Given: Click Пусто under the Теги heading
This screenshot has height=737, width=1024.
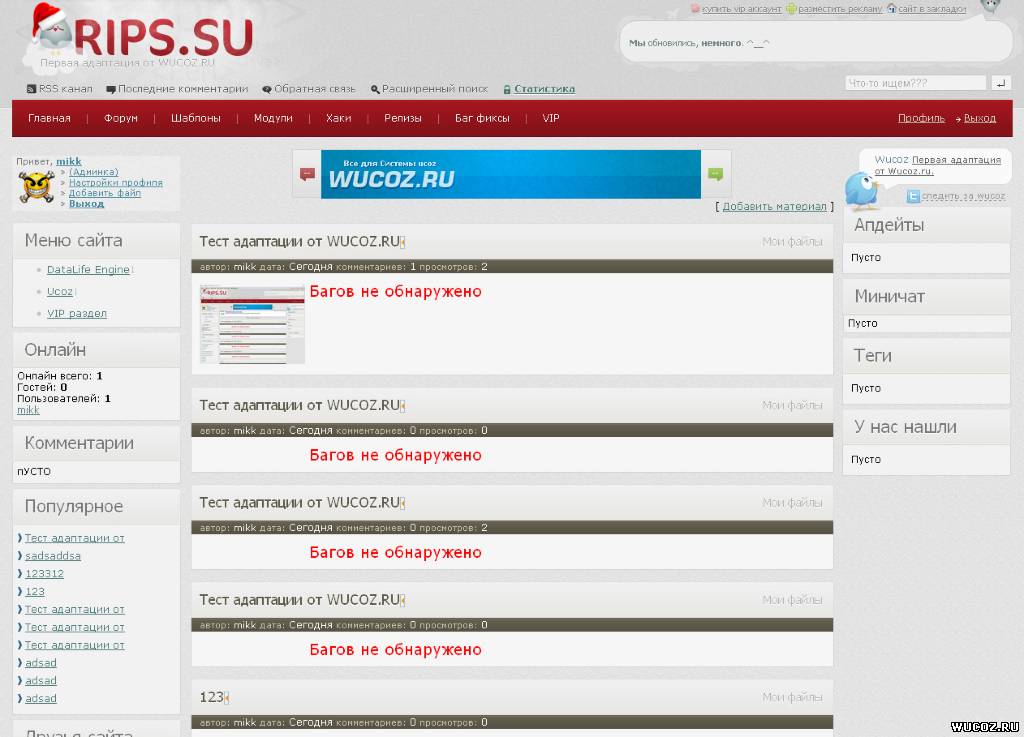Looking at the screenshot, I should [865, 388].
